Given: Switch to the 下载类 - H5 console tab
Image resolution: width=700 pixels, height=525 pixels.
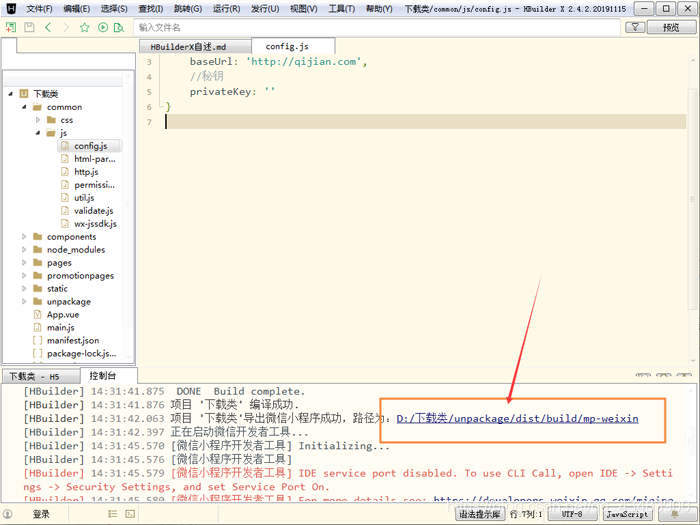Looking at the screenshot, I should point(41,376).
